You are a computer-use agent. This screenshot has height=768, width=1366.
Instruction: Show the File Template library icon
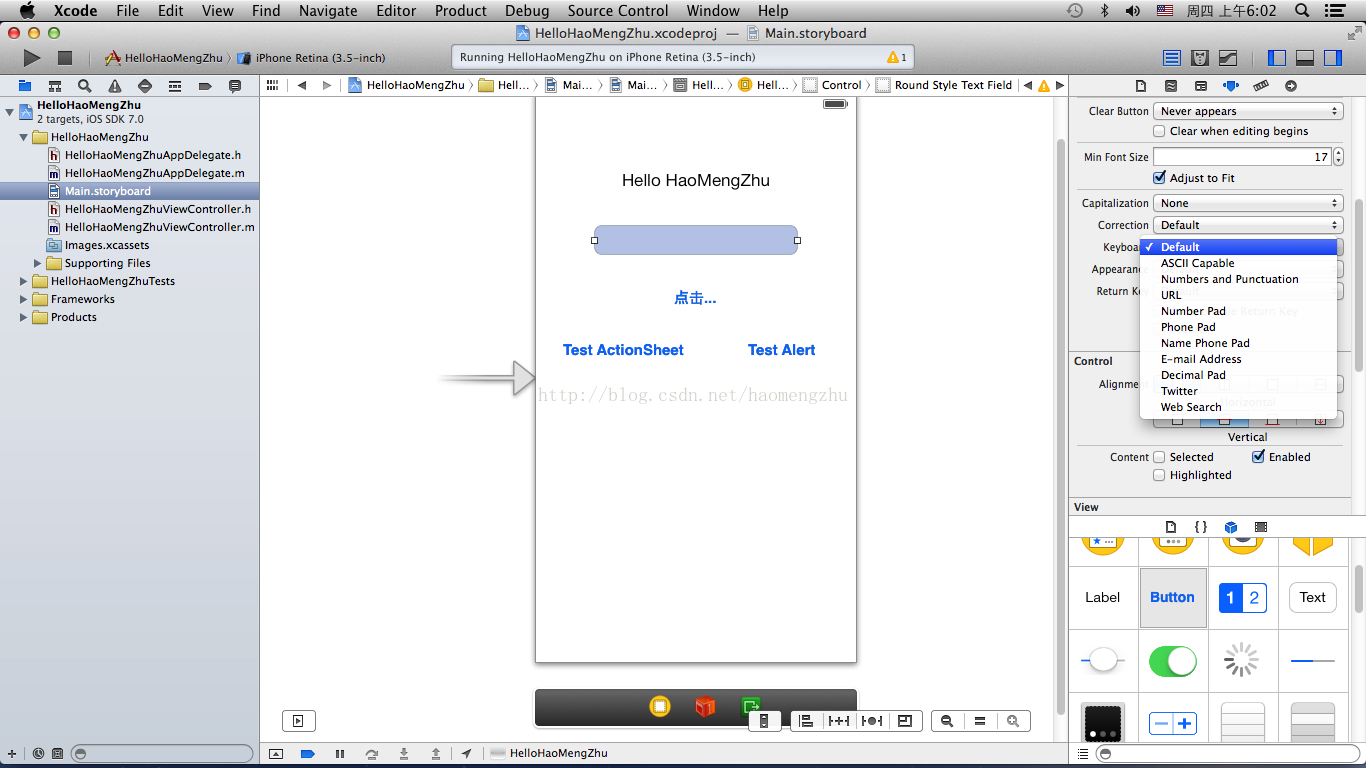(1171, 527)
